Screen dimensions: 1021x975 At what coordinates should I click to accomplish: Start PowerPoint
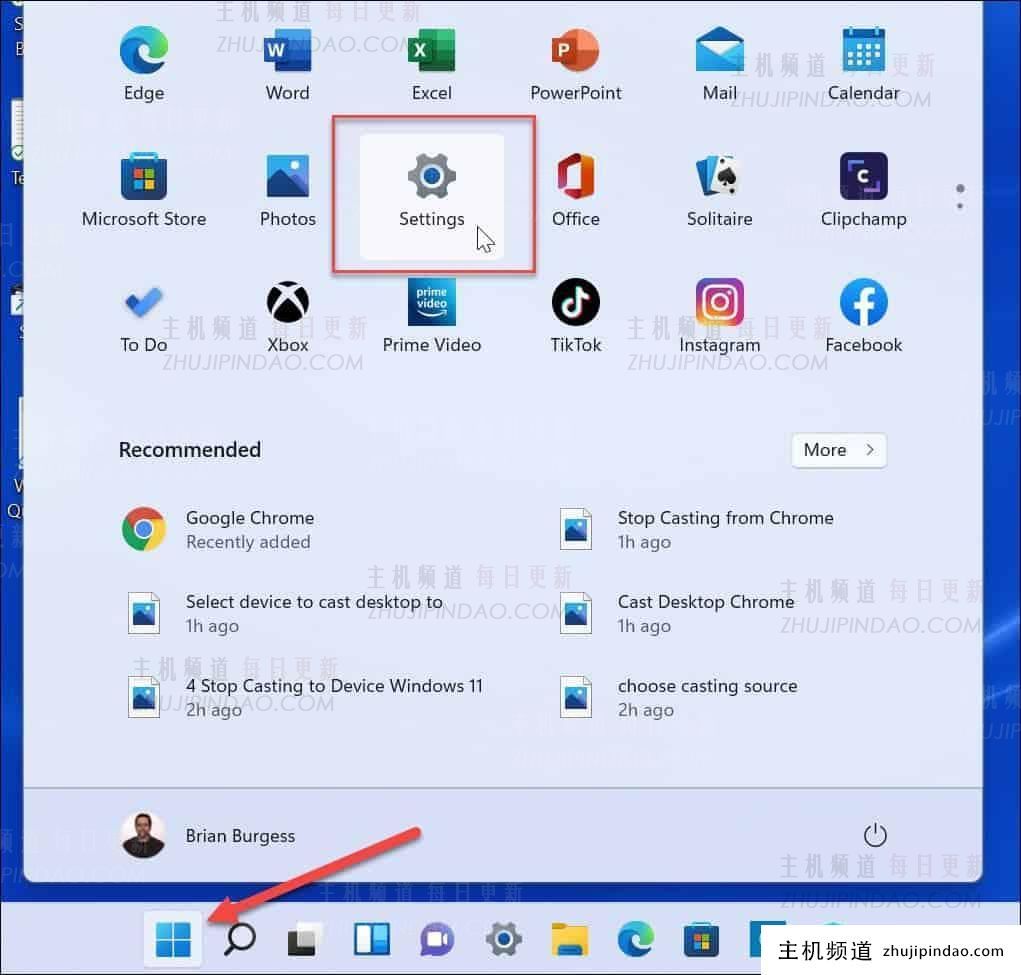click(x=575, y=60)
